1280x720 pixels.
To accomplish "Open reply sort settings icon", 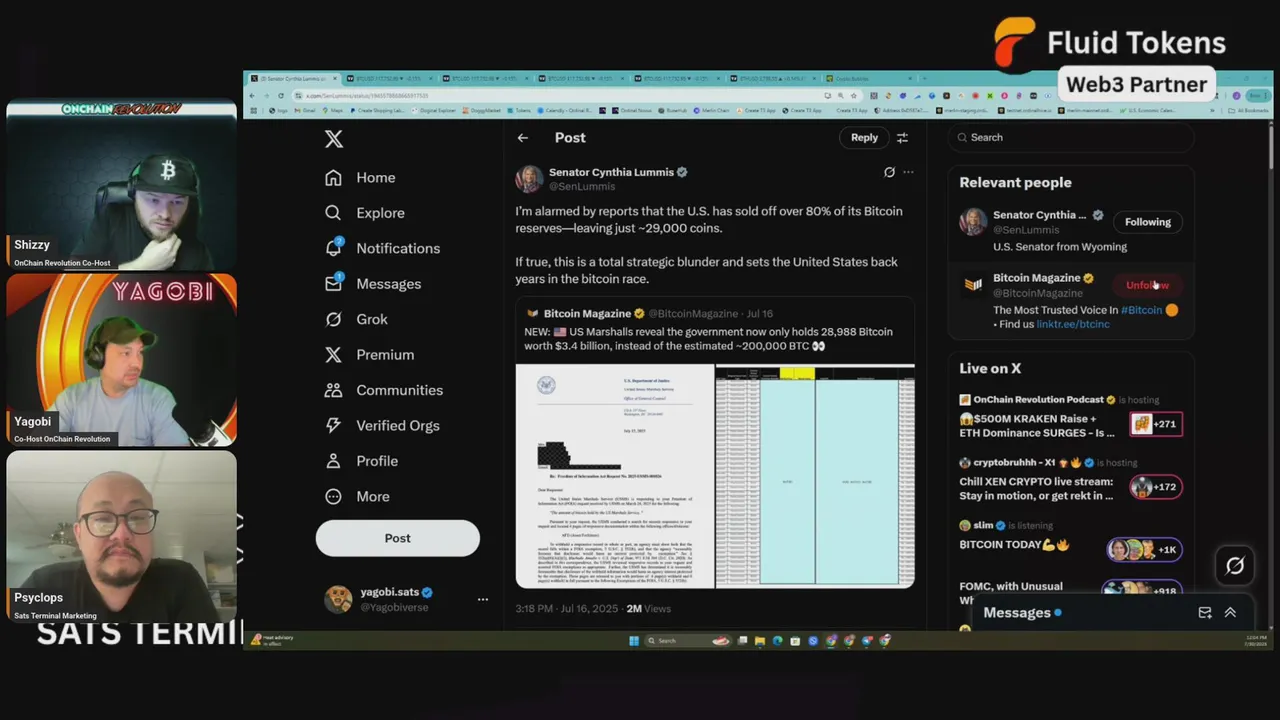I will tap(902, 138).
